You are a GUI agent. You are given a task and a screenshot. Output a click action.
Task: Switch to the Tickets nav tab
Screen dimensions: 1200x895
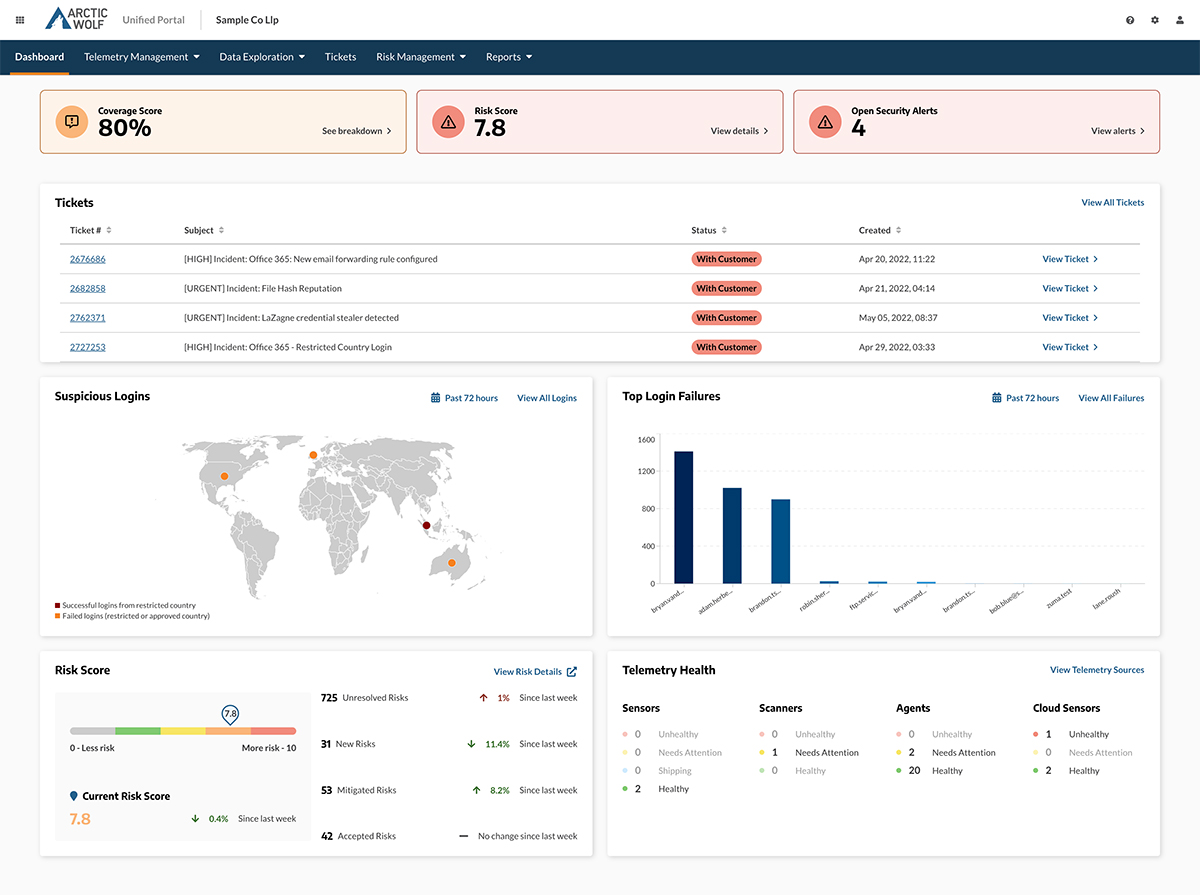[x=340, y=57]
